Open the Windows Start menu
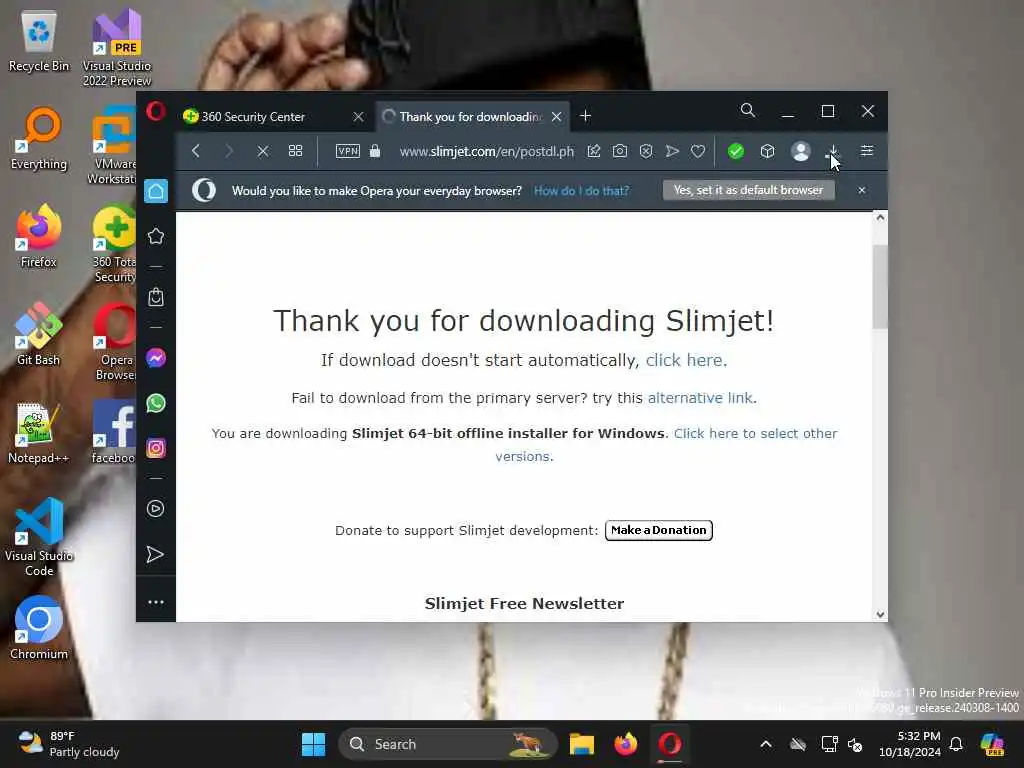Screen dimensions: 1024x768 [313, 744]
